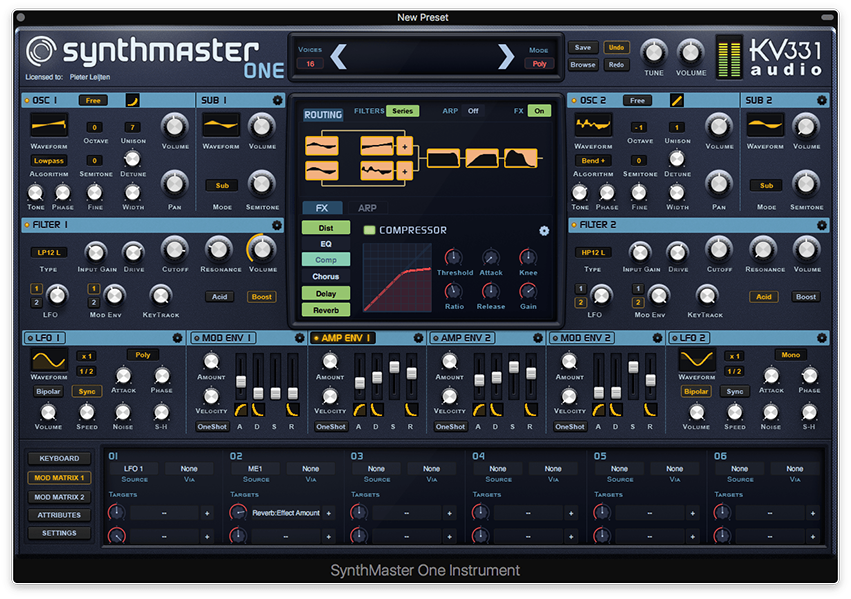
Task: Click the LFO 1 sine waveform display
Action: [x=48, y=358]
